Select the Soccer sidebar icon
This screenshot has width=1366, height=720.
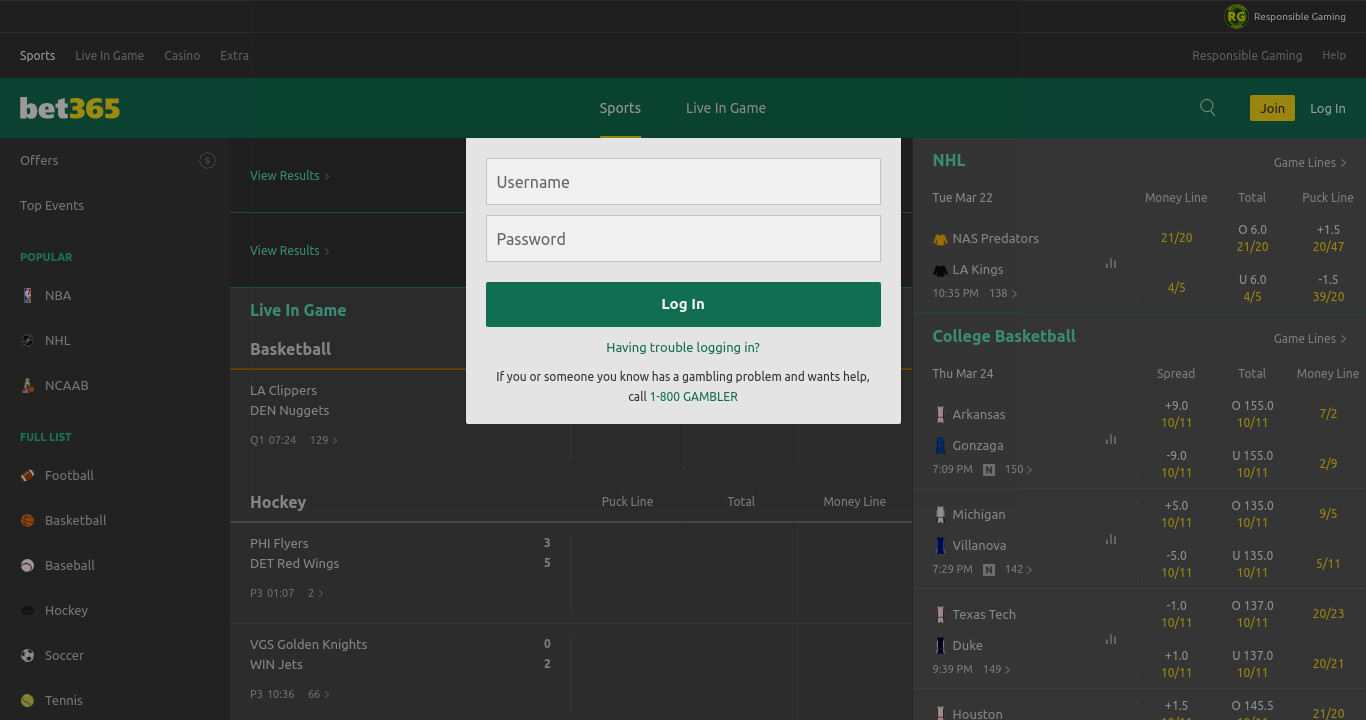[x=27, y=655]
